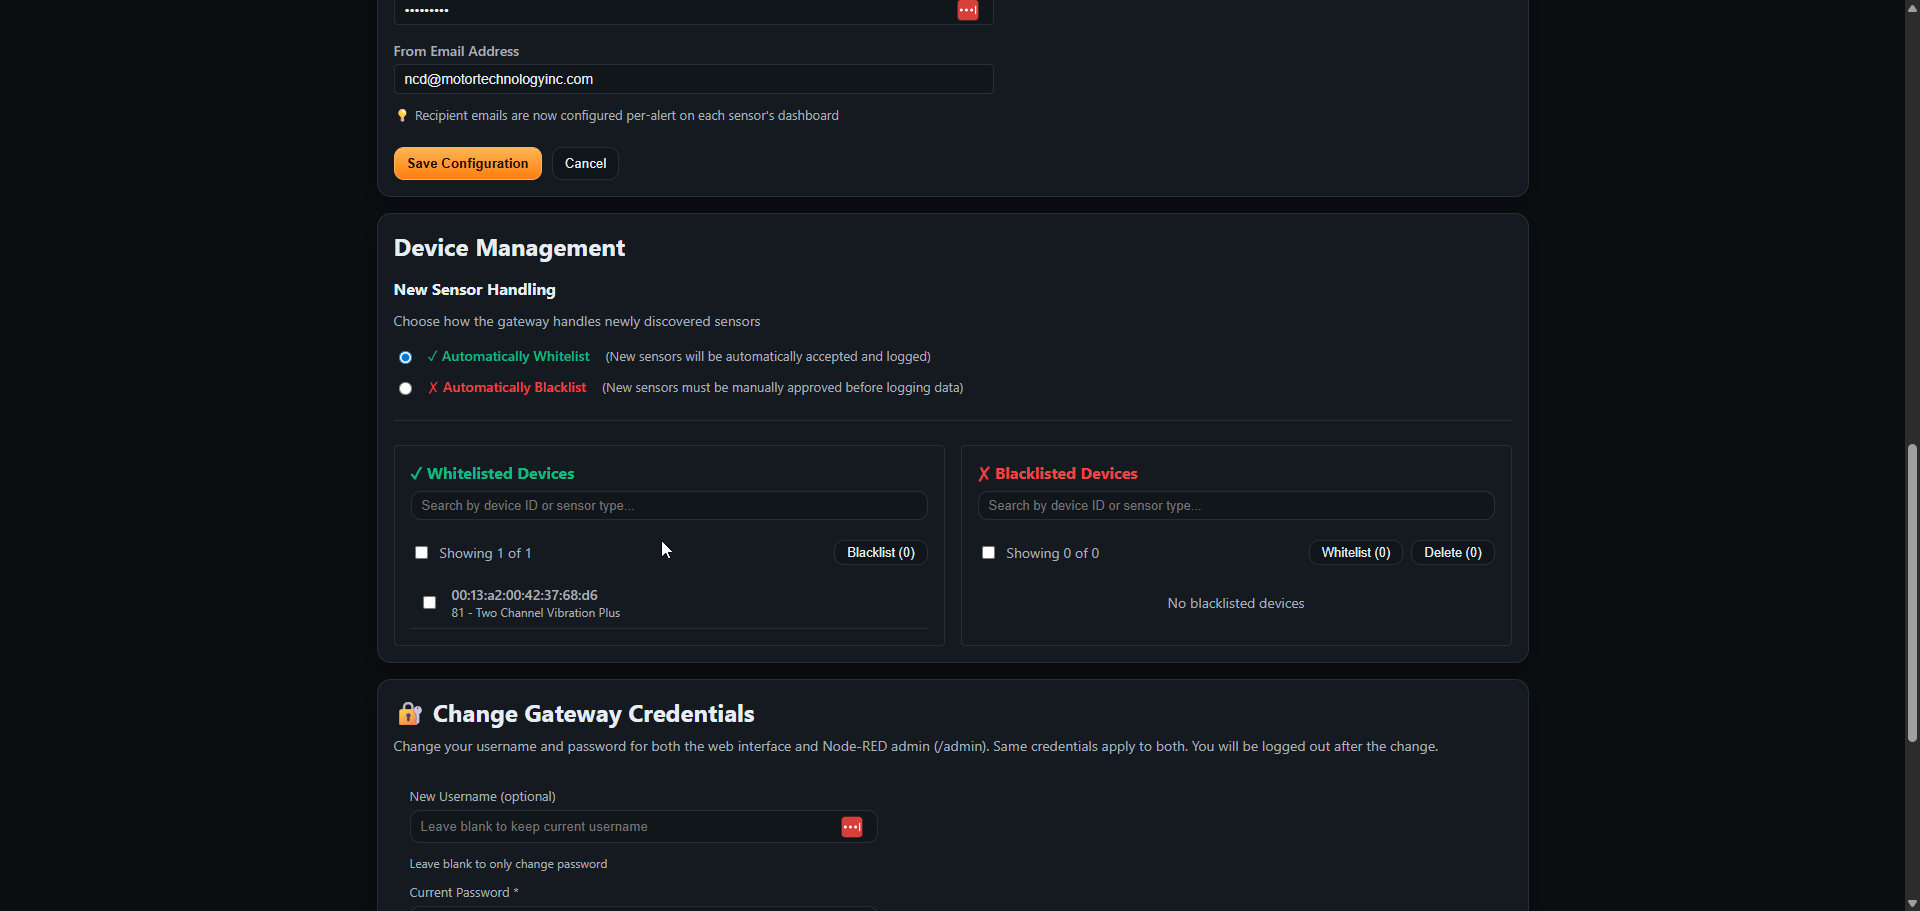Click password manager icon in password field

pos(967,10)
